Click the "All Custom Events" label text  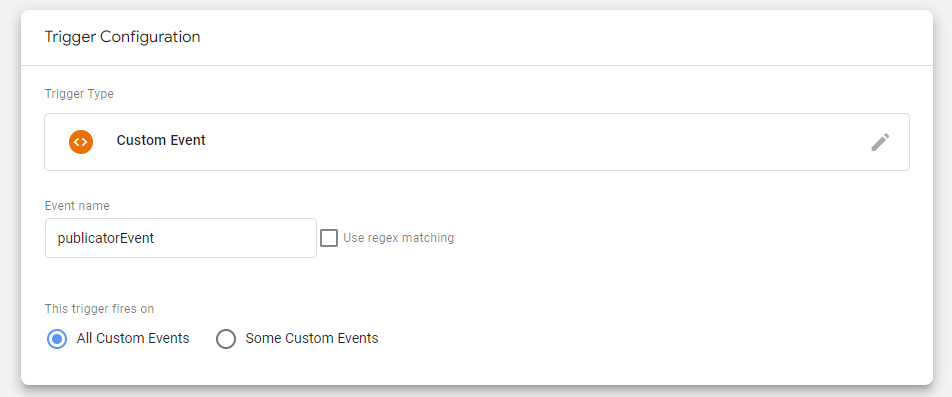coord(133,338)
